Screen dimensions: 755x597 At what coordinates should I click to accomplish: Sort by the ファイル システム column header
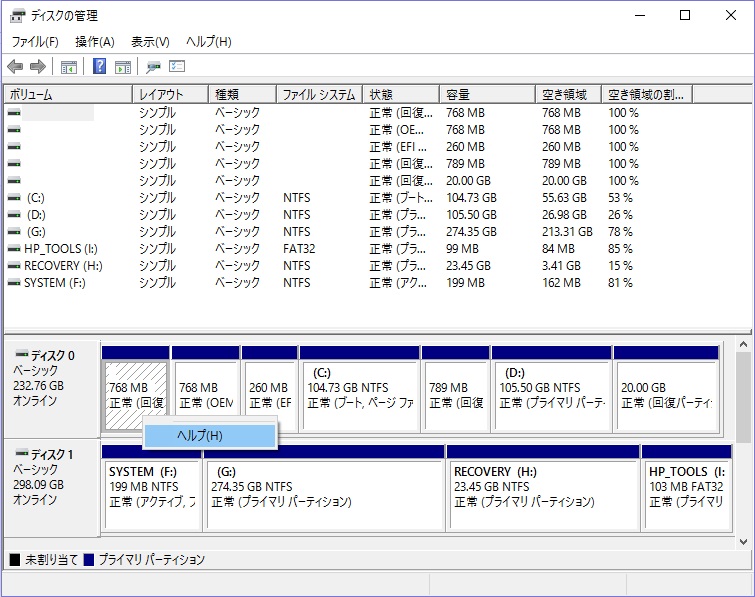[x=320, y=94]
